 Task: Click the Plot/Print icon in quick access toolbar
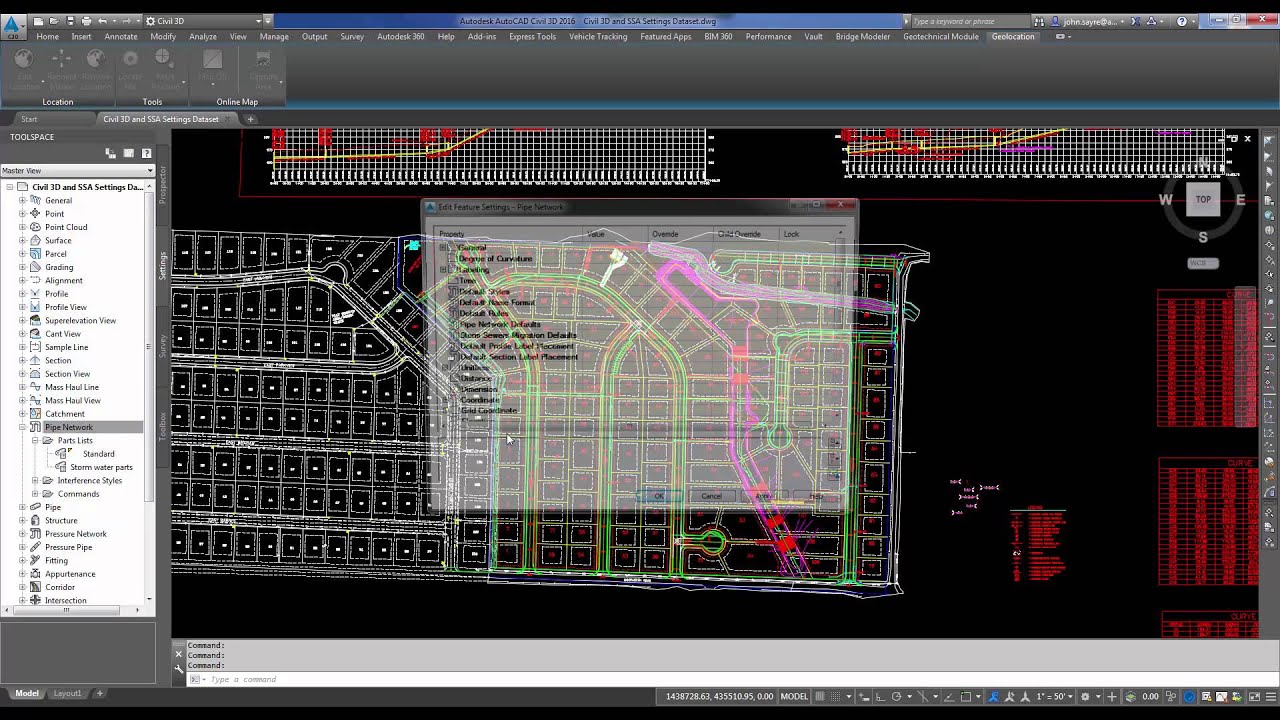(x=87, y=20)
